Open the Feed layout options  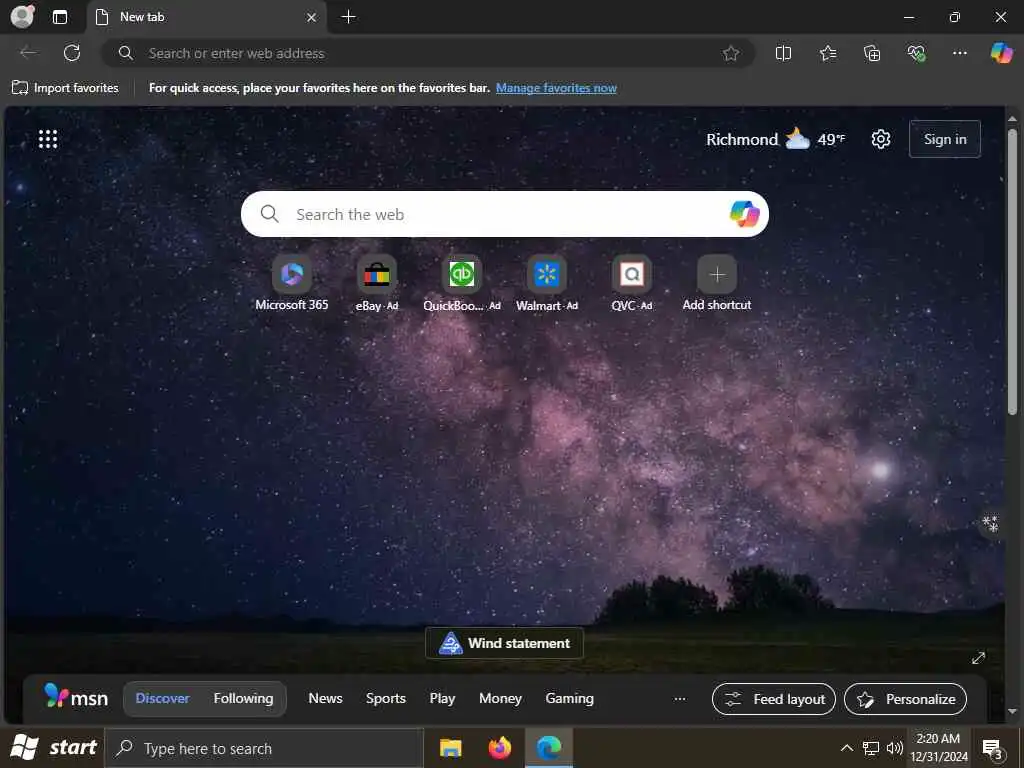click(x=774, y=699)
